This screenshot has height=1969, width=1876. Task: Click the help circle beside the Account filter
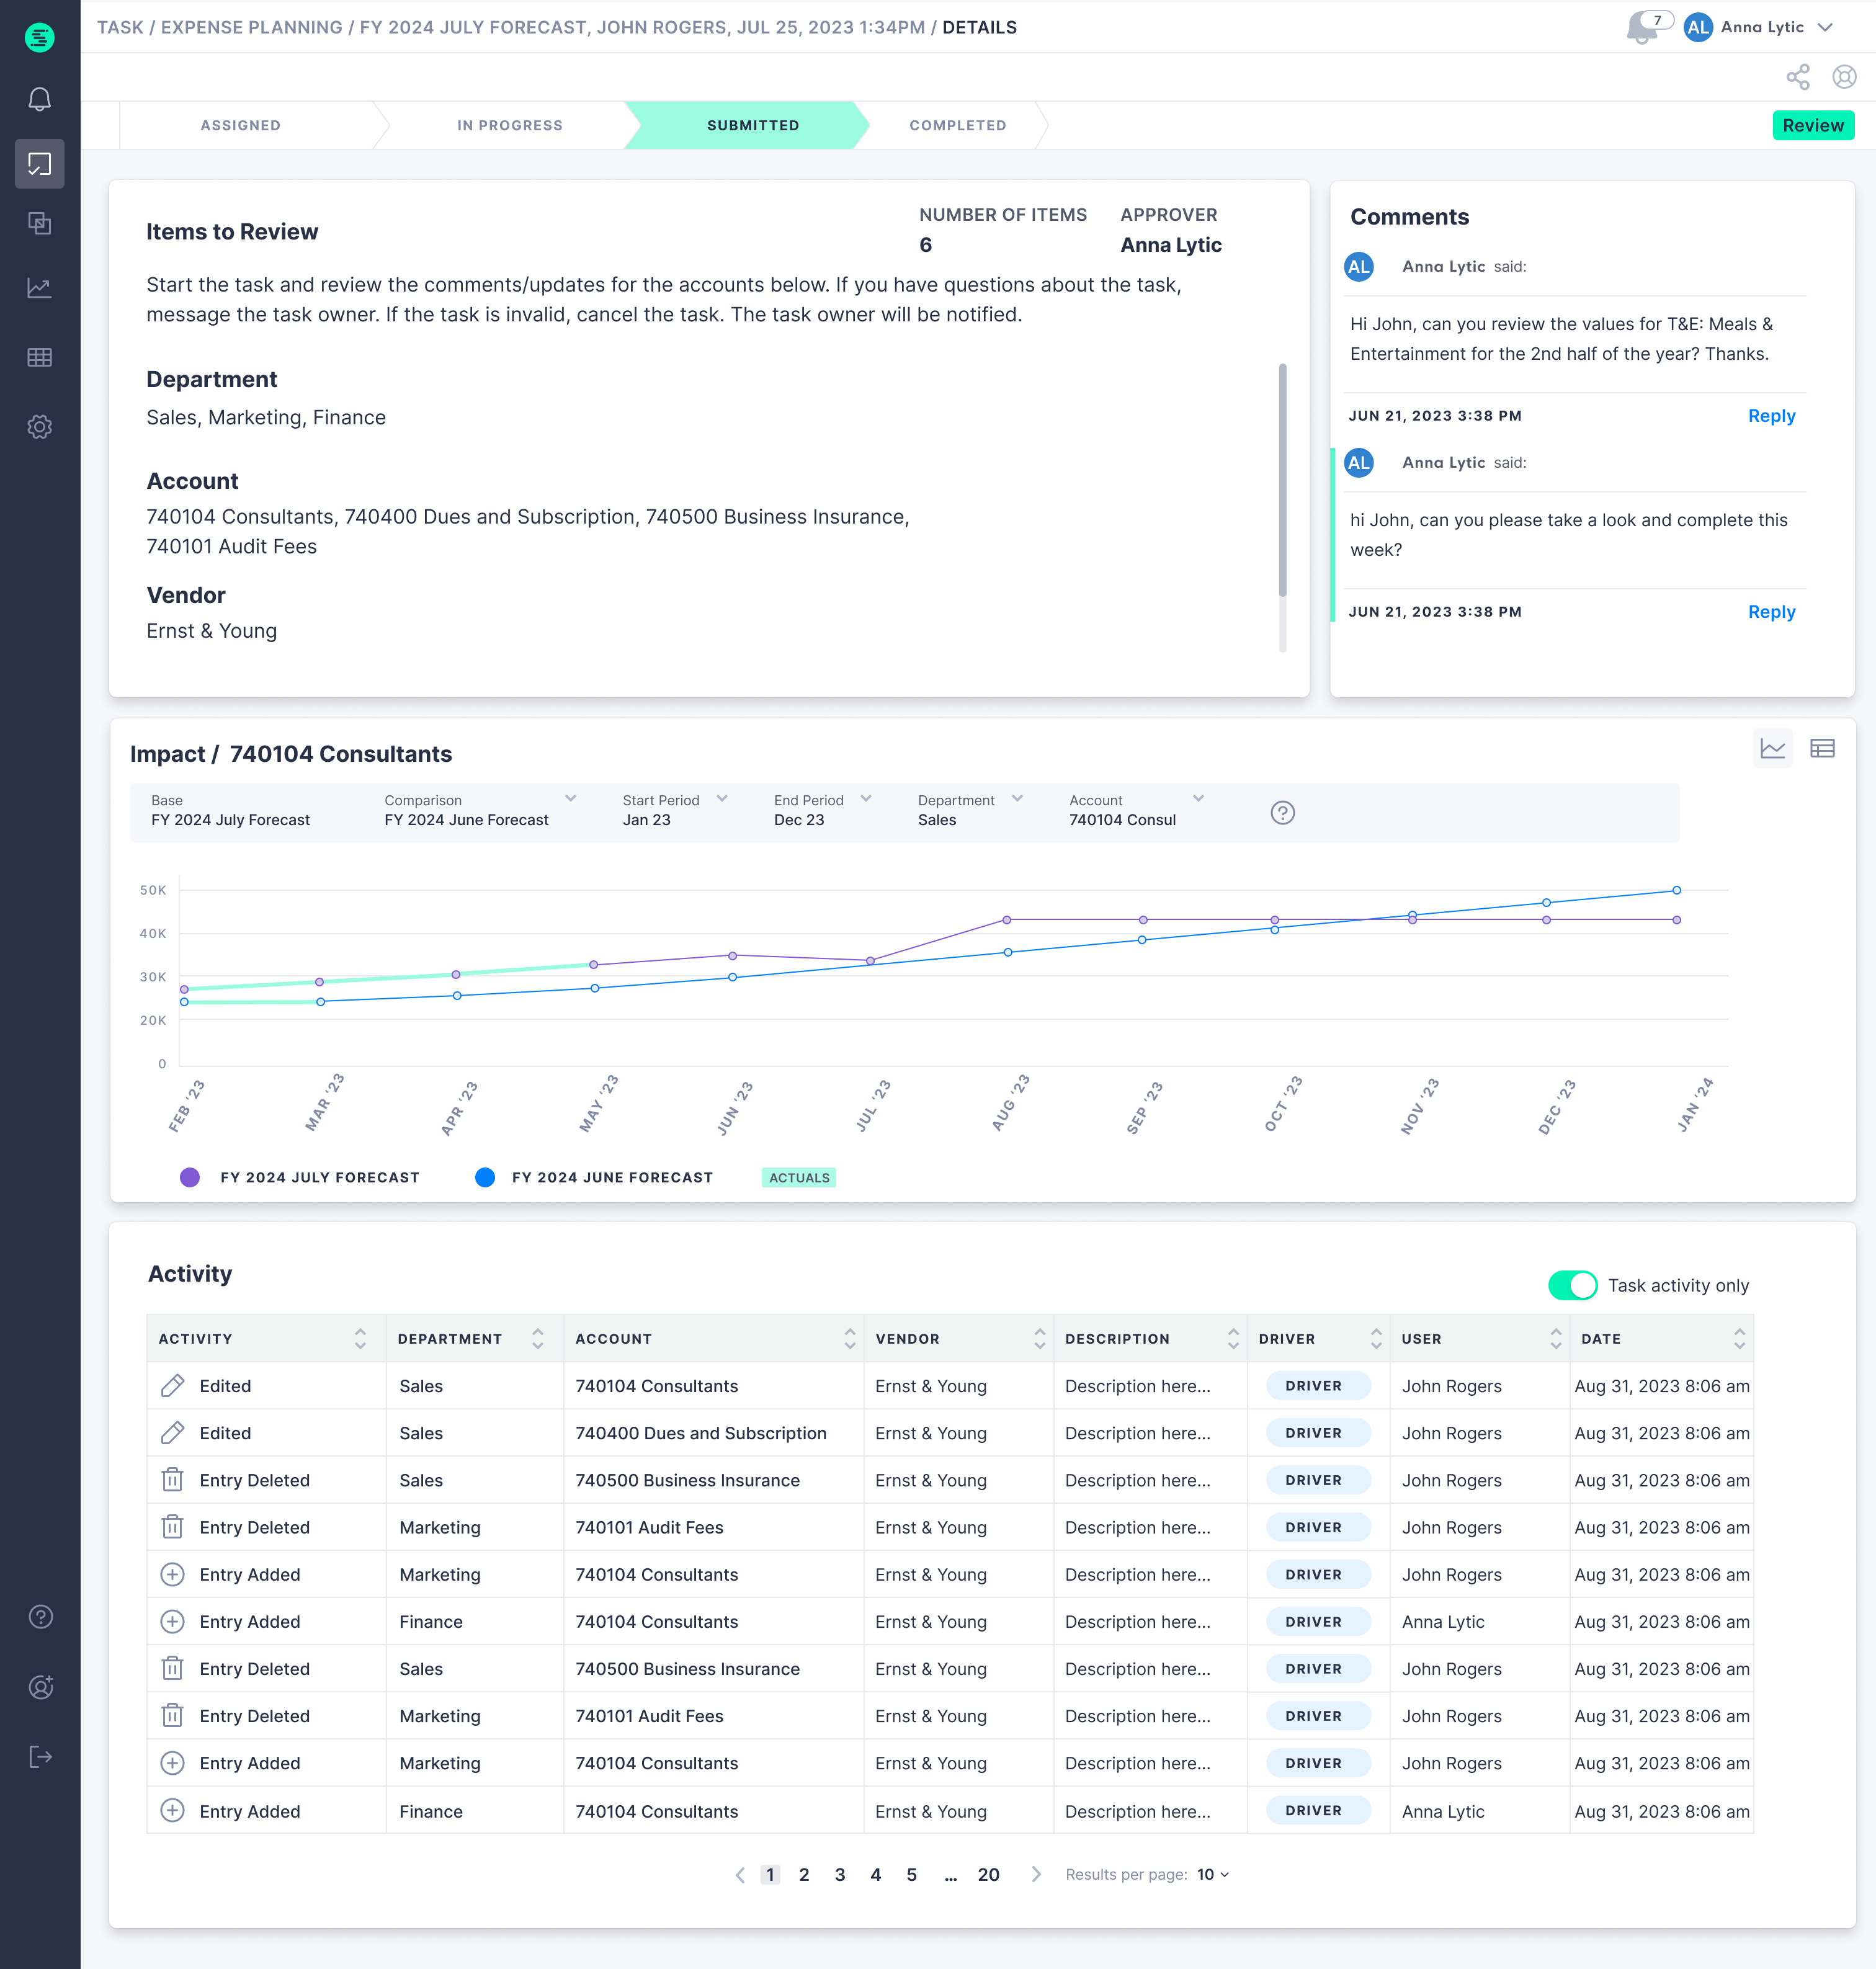coord(1283,813)
